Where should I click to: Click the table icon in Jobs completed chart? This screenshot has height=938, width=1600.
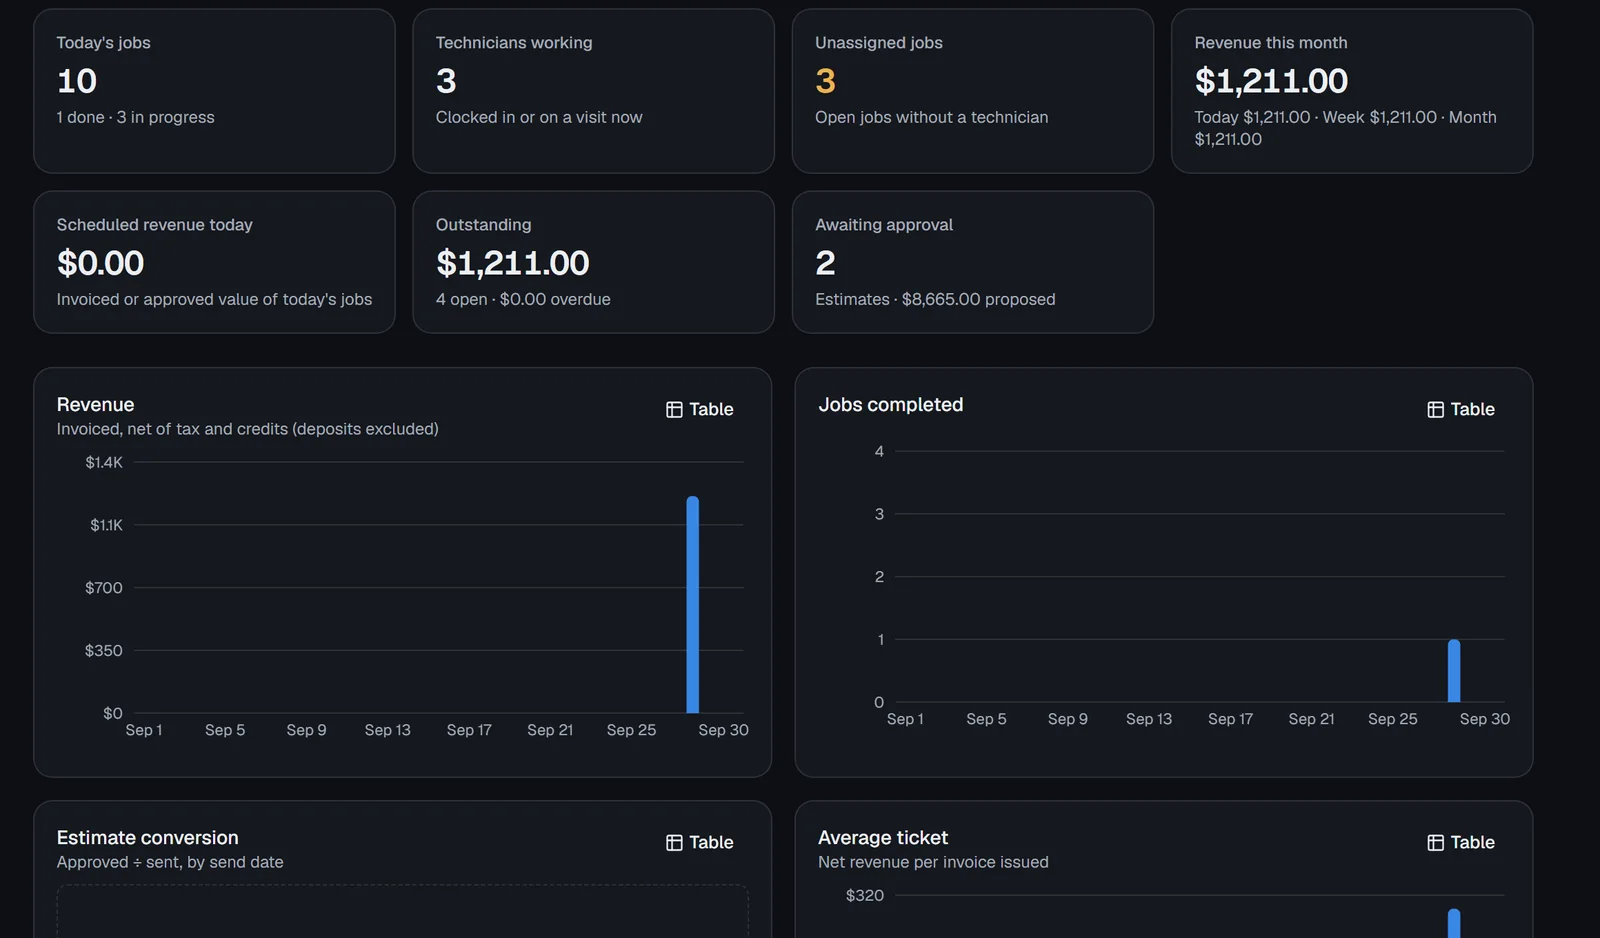(x=1435, y=410)
